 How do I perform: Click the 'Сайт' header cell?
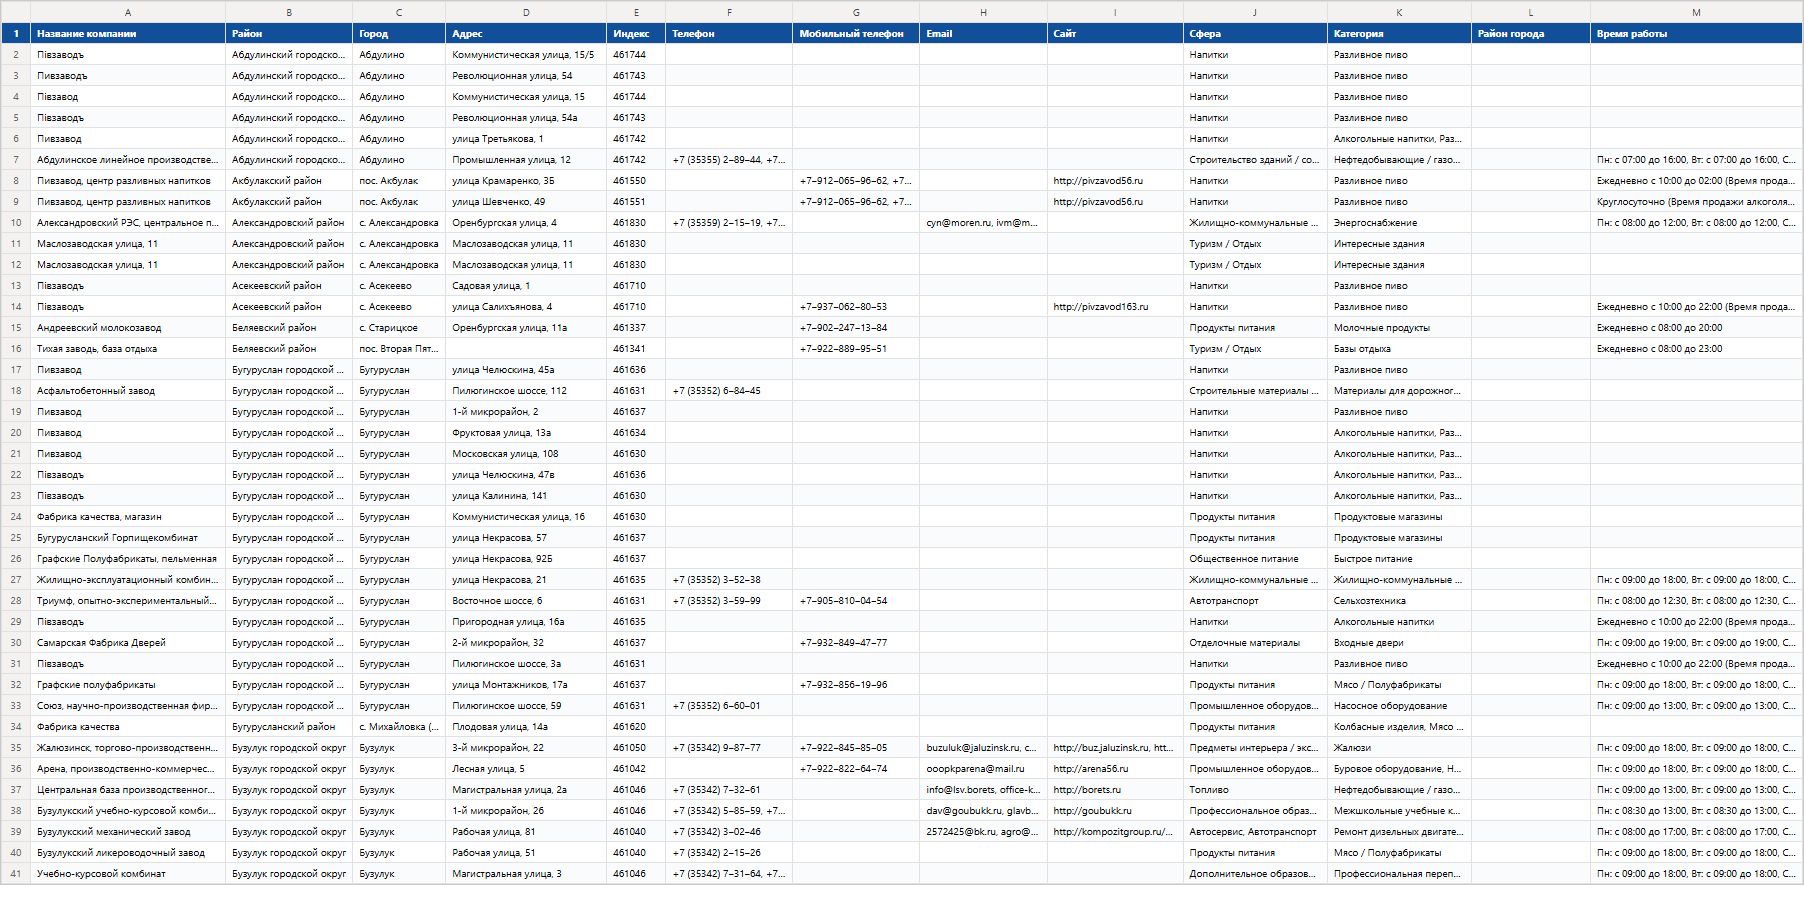(1115, 34)
